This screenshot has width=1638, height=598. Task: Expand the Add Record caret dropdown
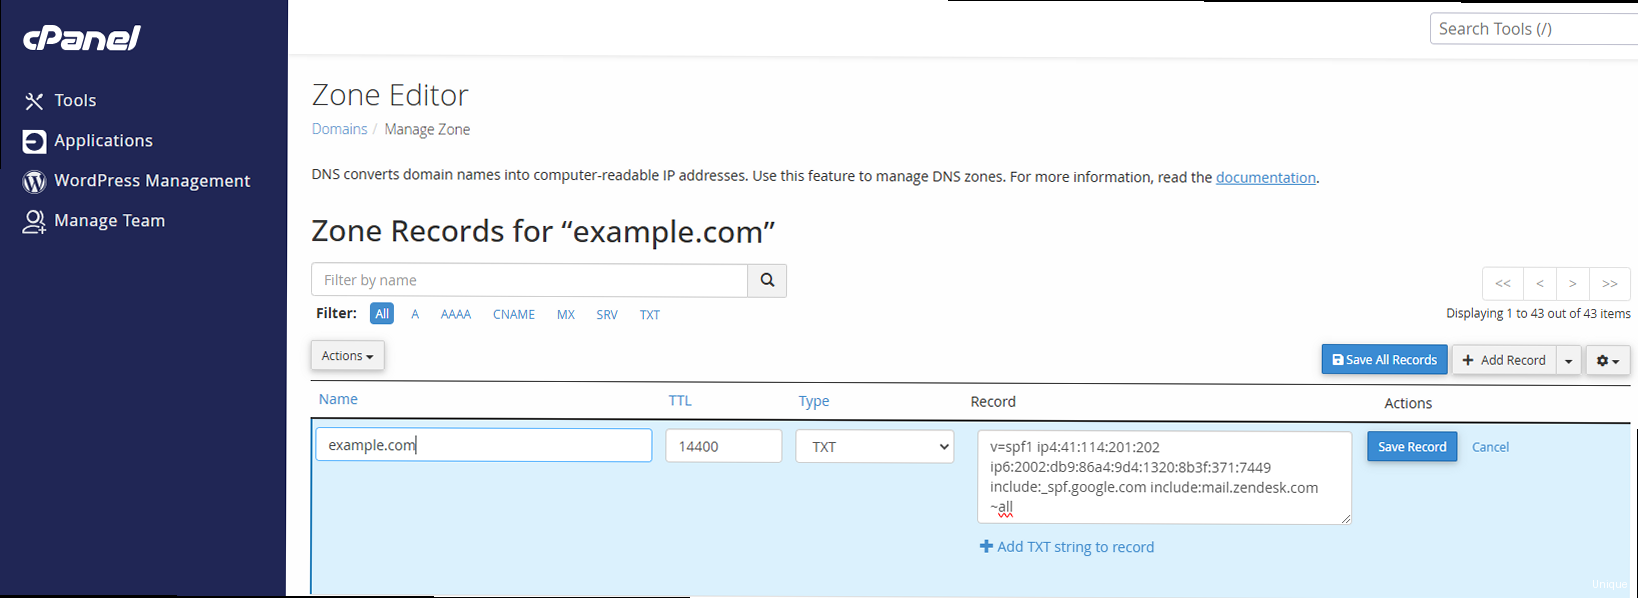(1568, 361)
